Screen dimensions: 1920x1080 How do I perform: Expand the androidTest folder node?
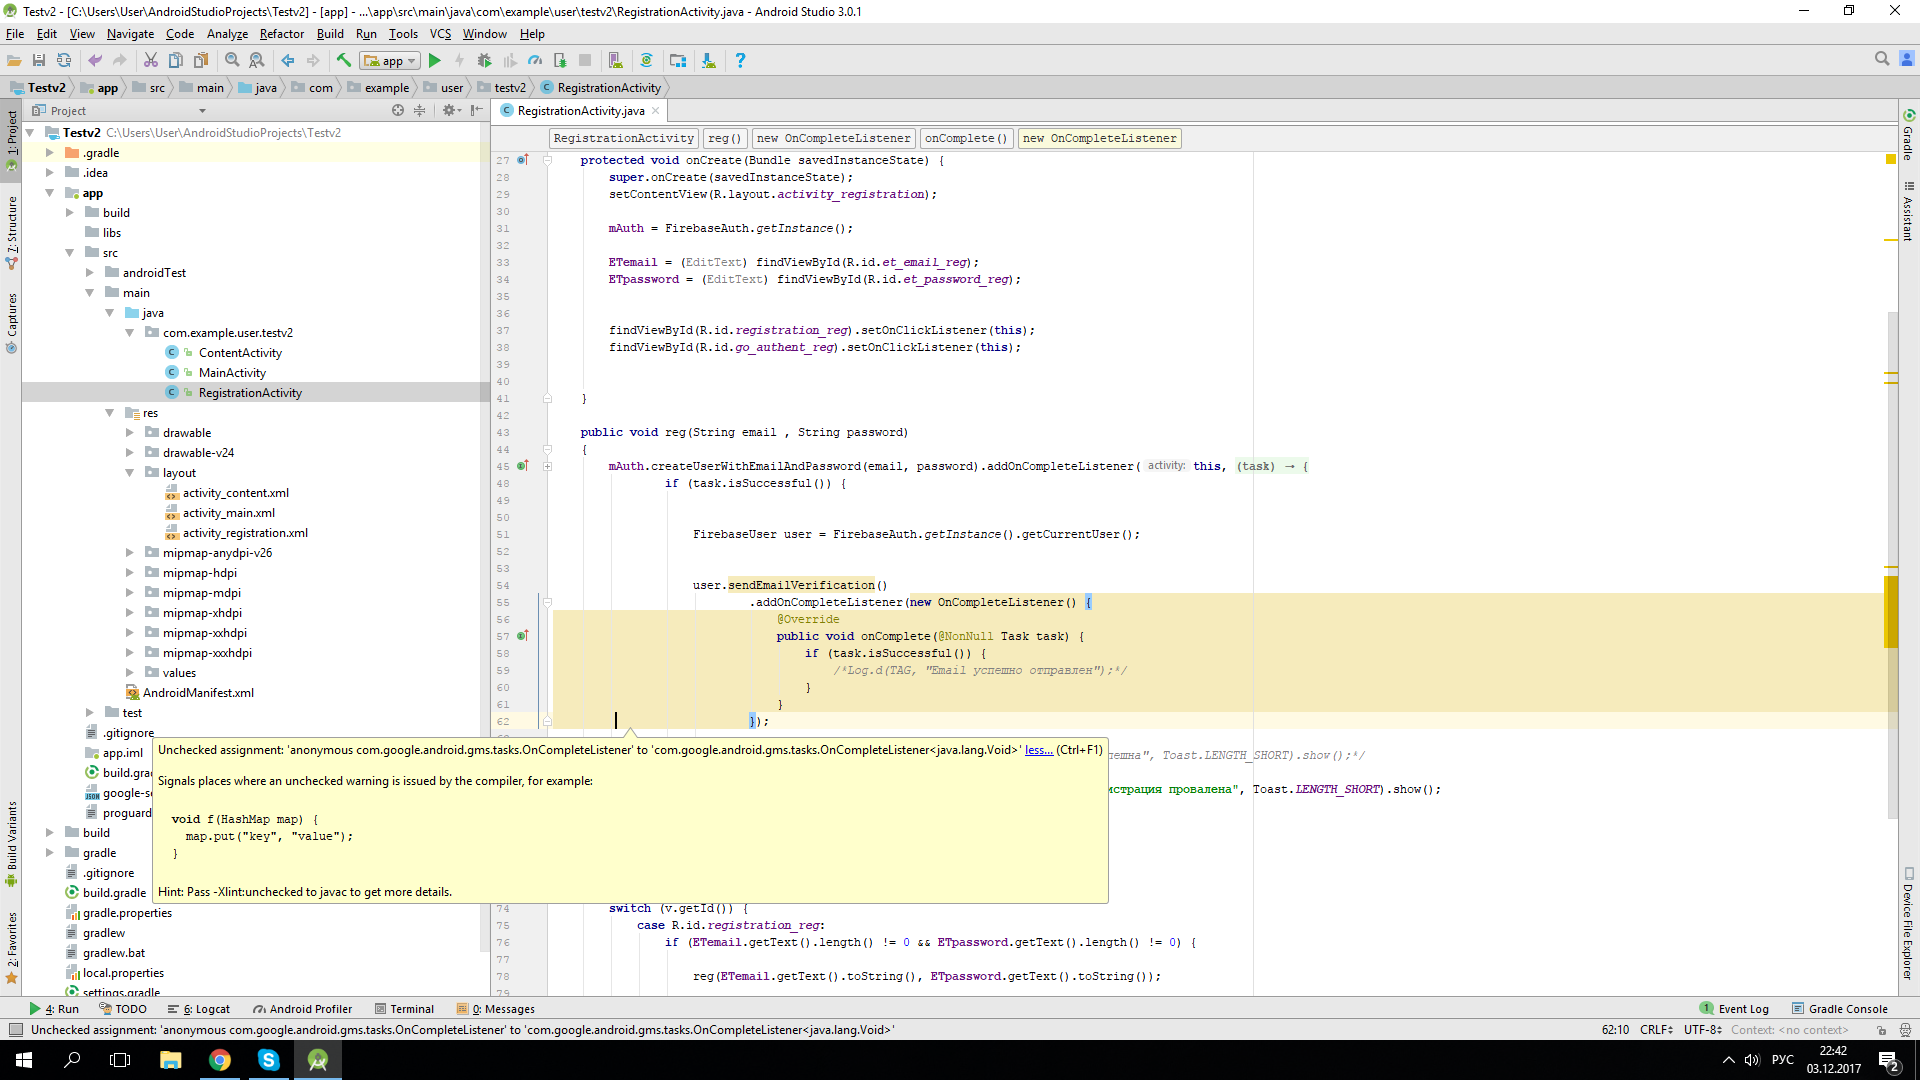90,273
